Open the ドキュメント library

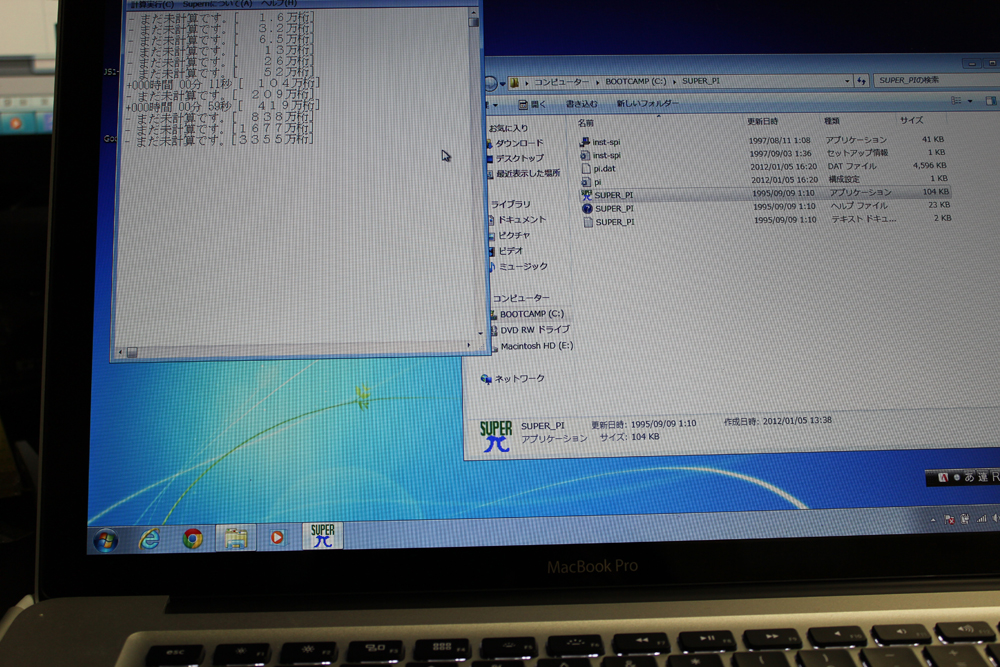(522, 220)
